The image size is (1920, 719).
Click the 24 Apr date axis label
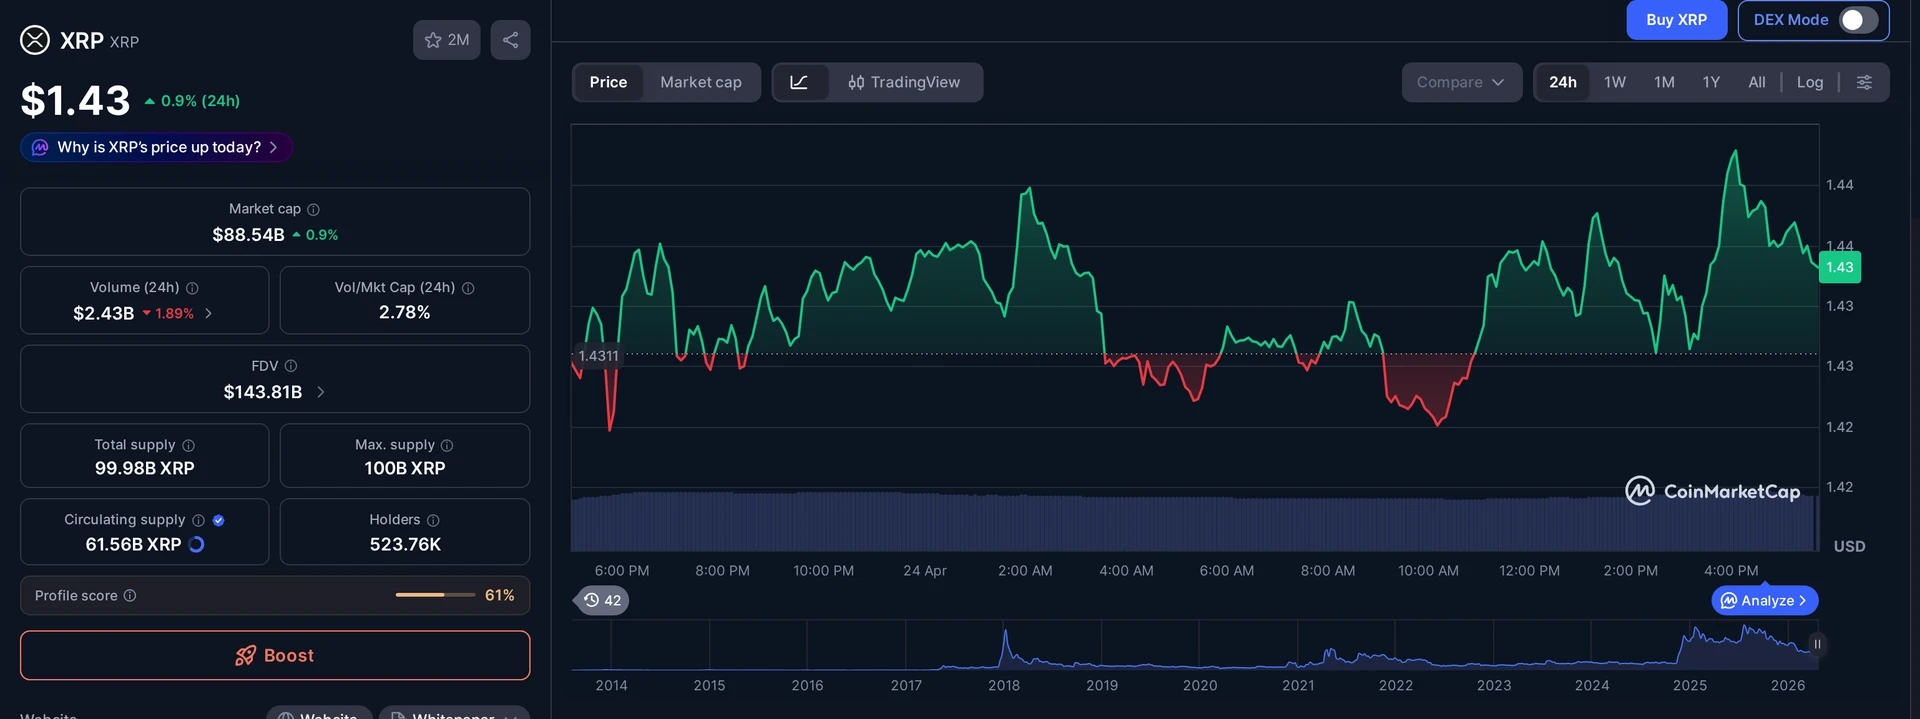pyautogui.click(x=924, y=570)
